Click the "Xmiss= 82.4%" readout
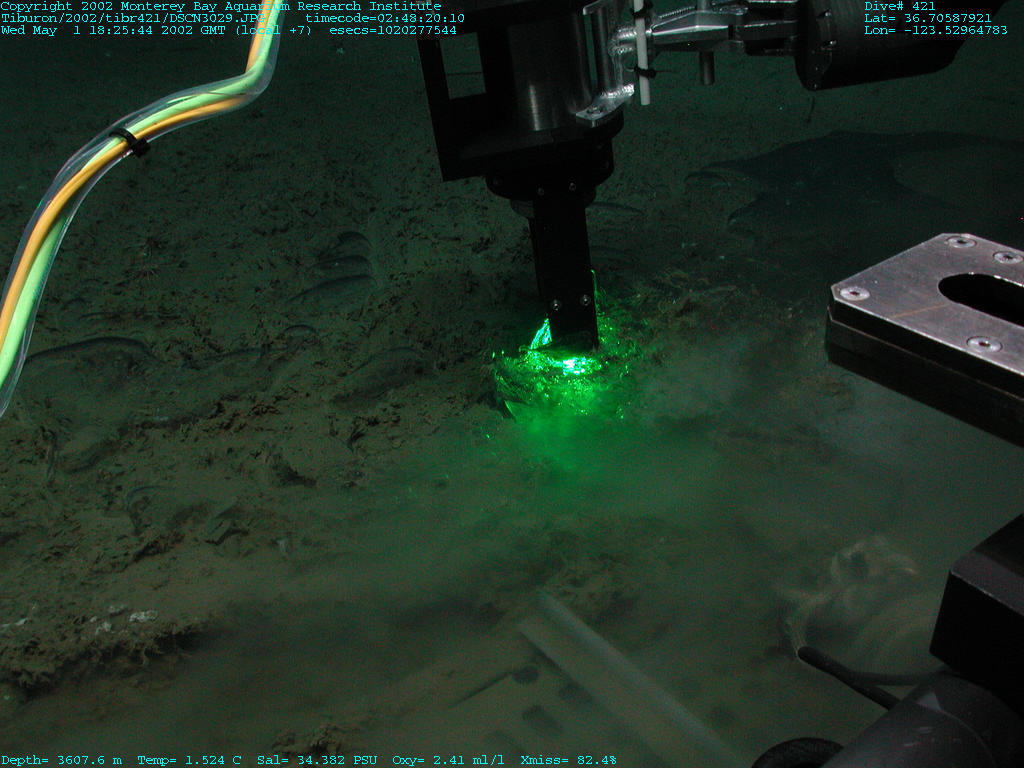Viewport: 1024px width, 768px height. coord(568,760)
